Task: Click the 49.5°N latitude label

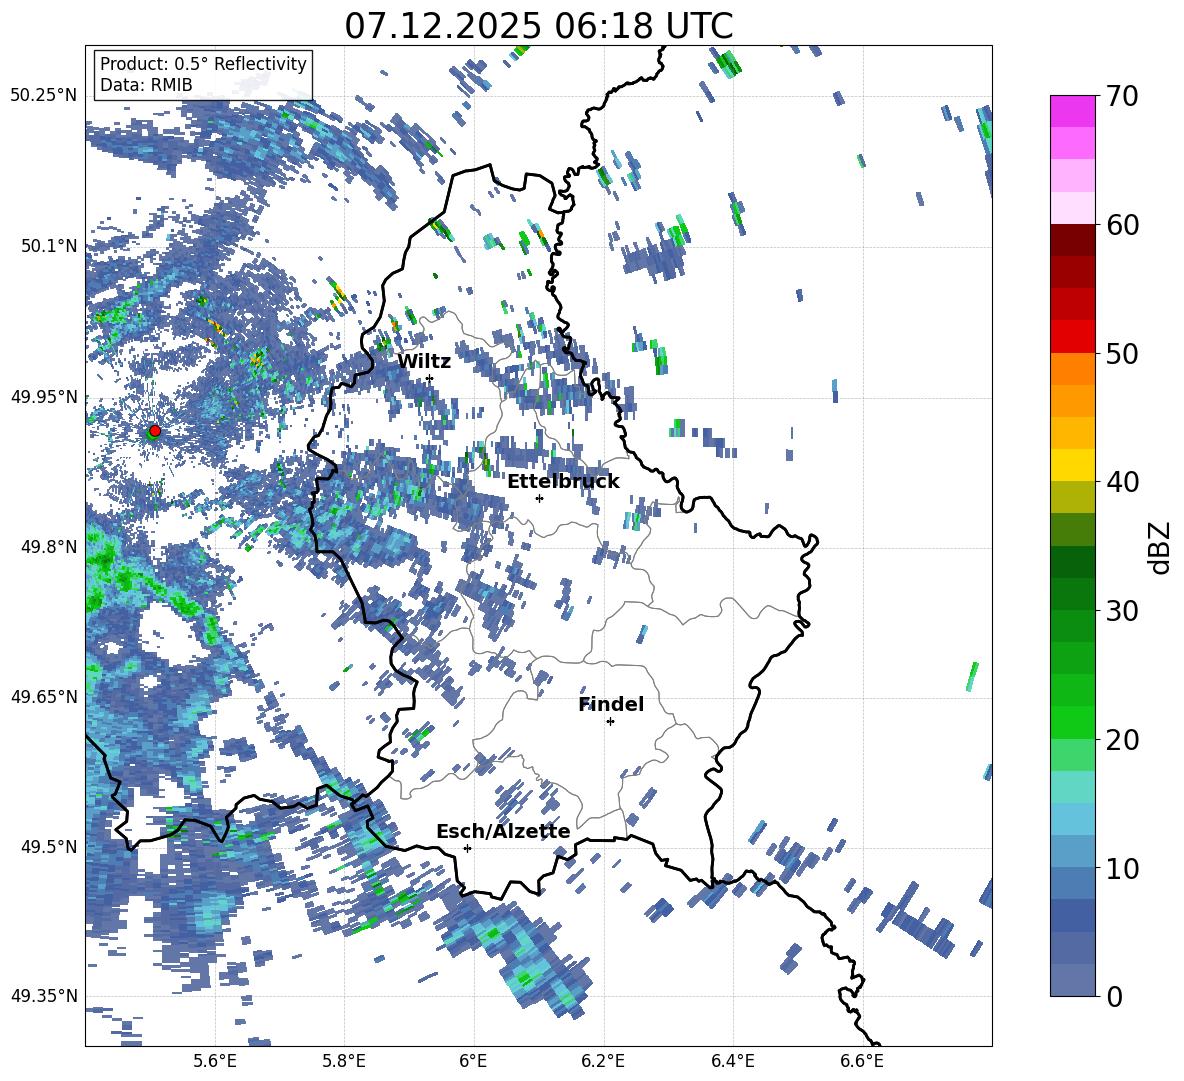Action: point(48,846)
